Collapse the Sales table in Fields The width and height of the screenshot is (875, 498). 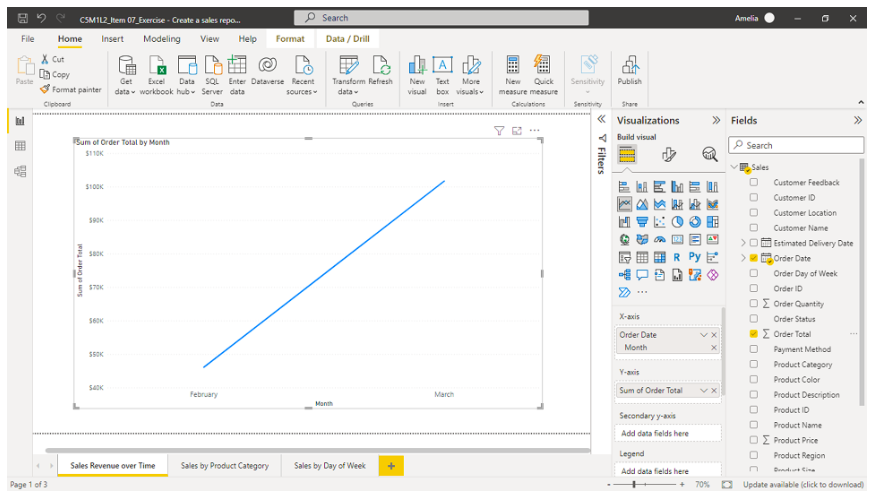(x=733, y=167)
